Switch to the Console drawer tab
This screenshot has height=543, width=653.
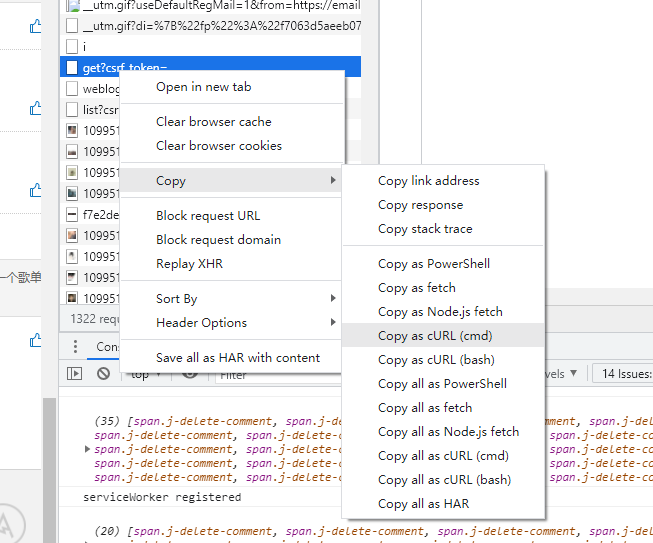[107, 346]
